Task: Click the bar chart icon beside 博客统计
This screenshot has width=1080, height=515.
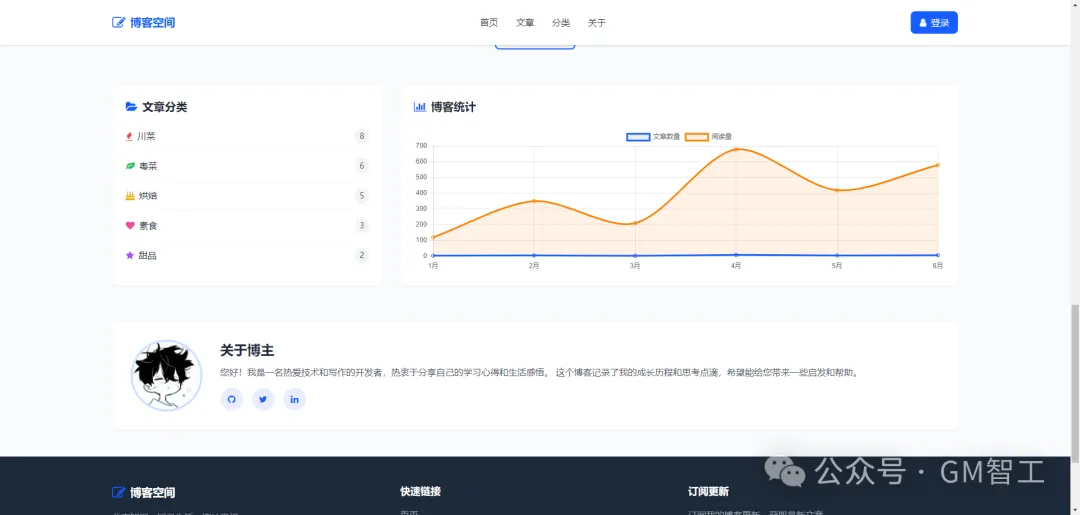Action: click(420, 107)
